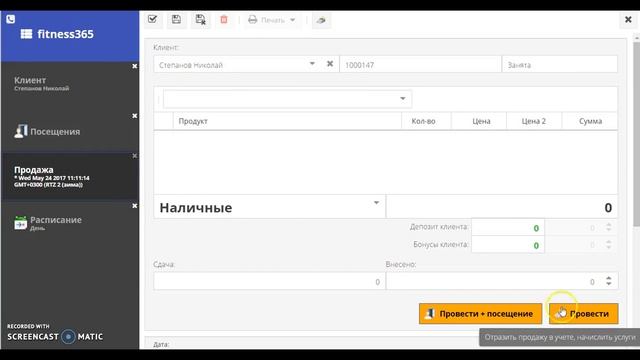The image size is (640, 360).
Task: Click the red delete trash icon
Action: point(224,20)
